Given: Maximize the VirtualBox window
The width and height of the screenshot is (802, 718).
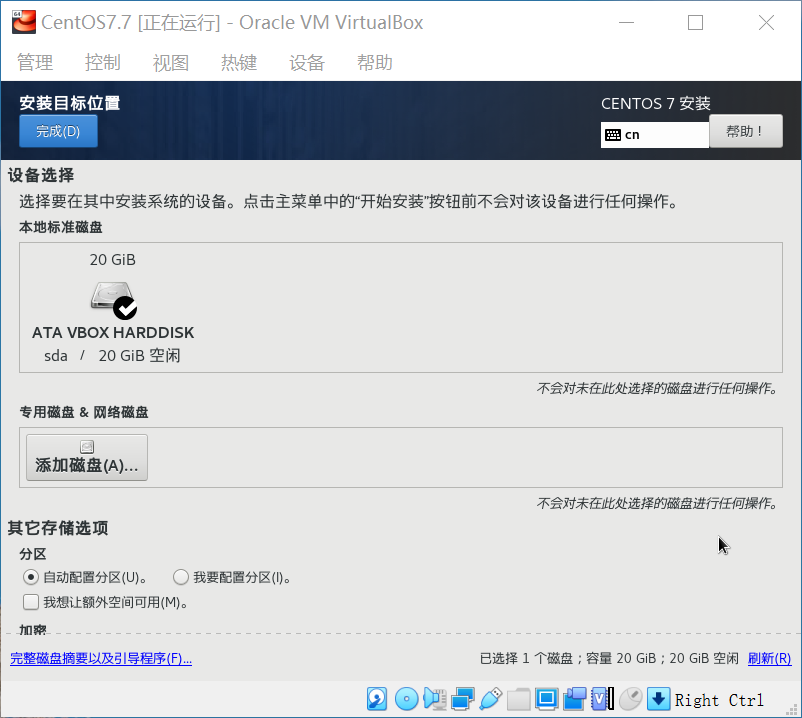Looking at the screenshot, I should 695,23.
